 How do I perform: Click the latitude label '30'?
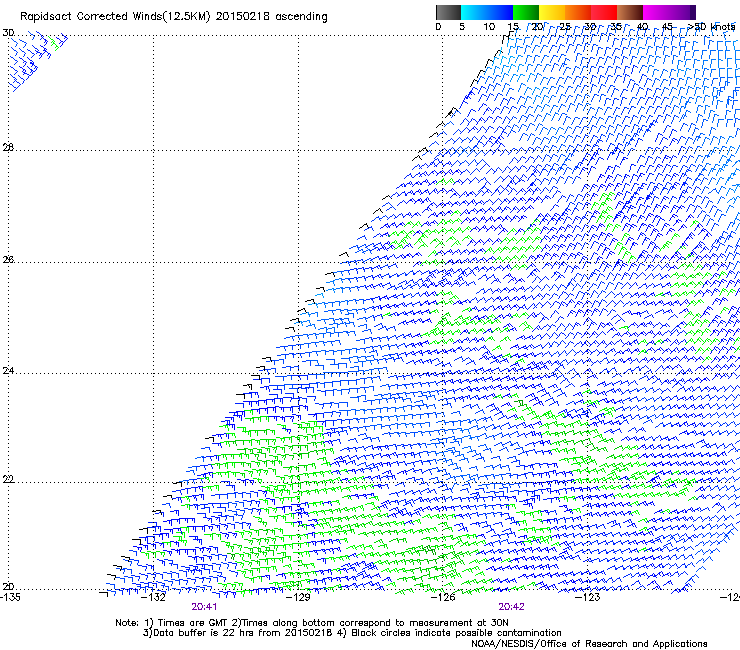pos(8,33)
